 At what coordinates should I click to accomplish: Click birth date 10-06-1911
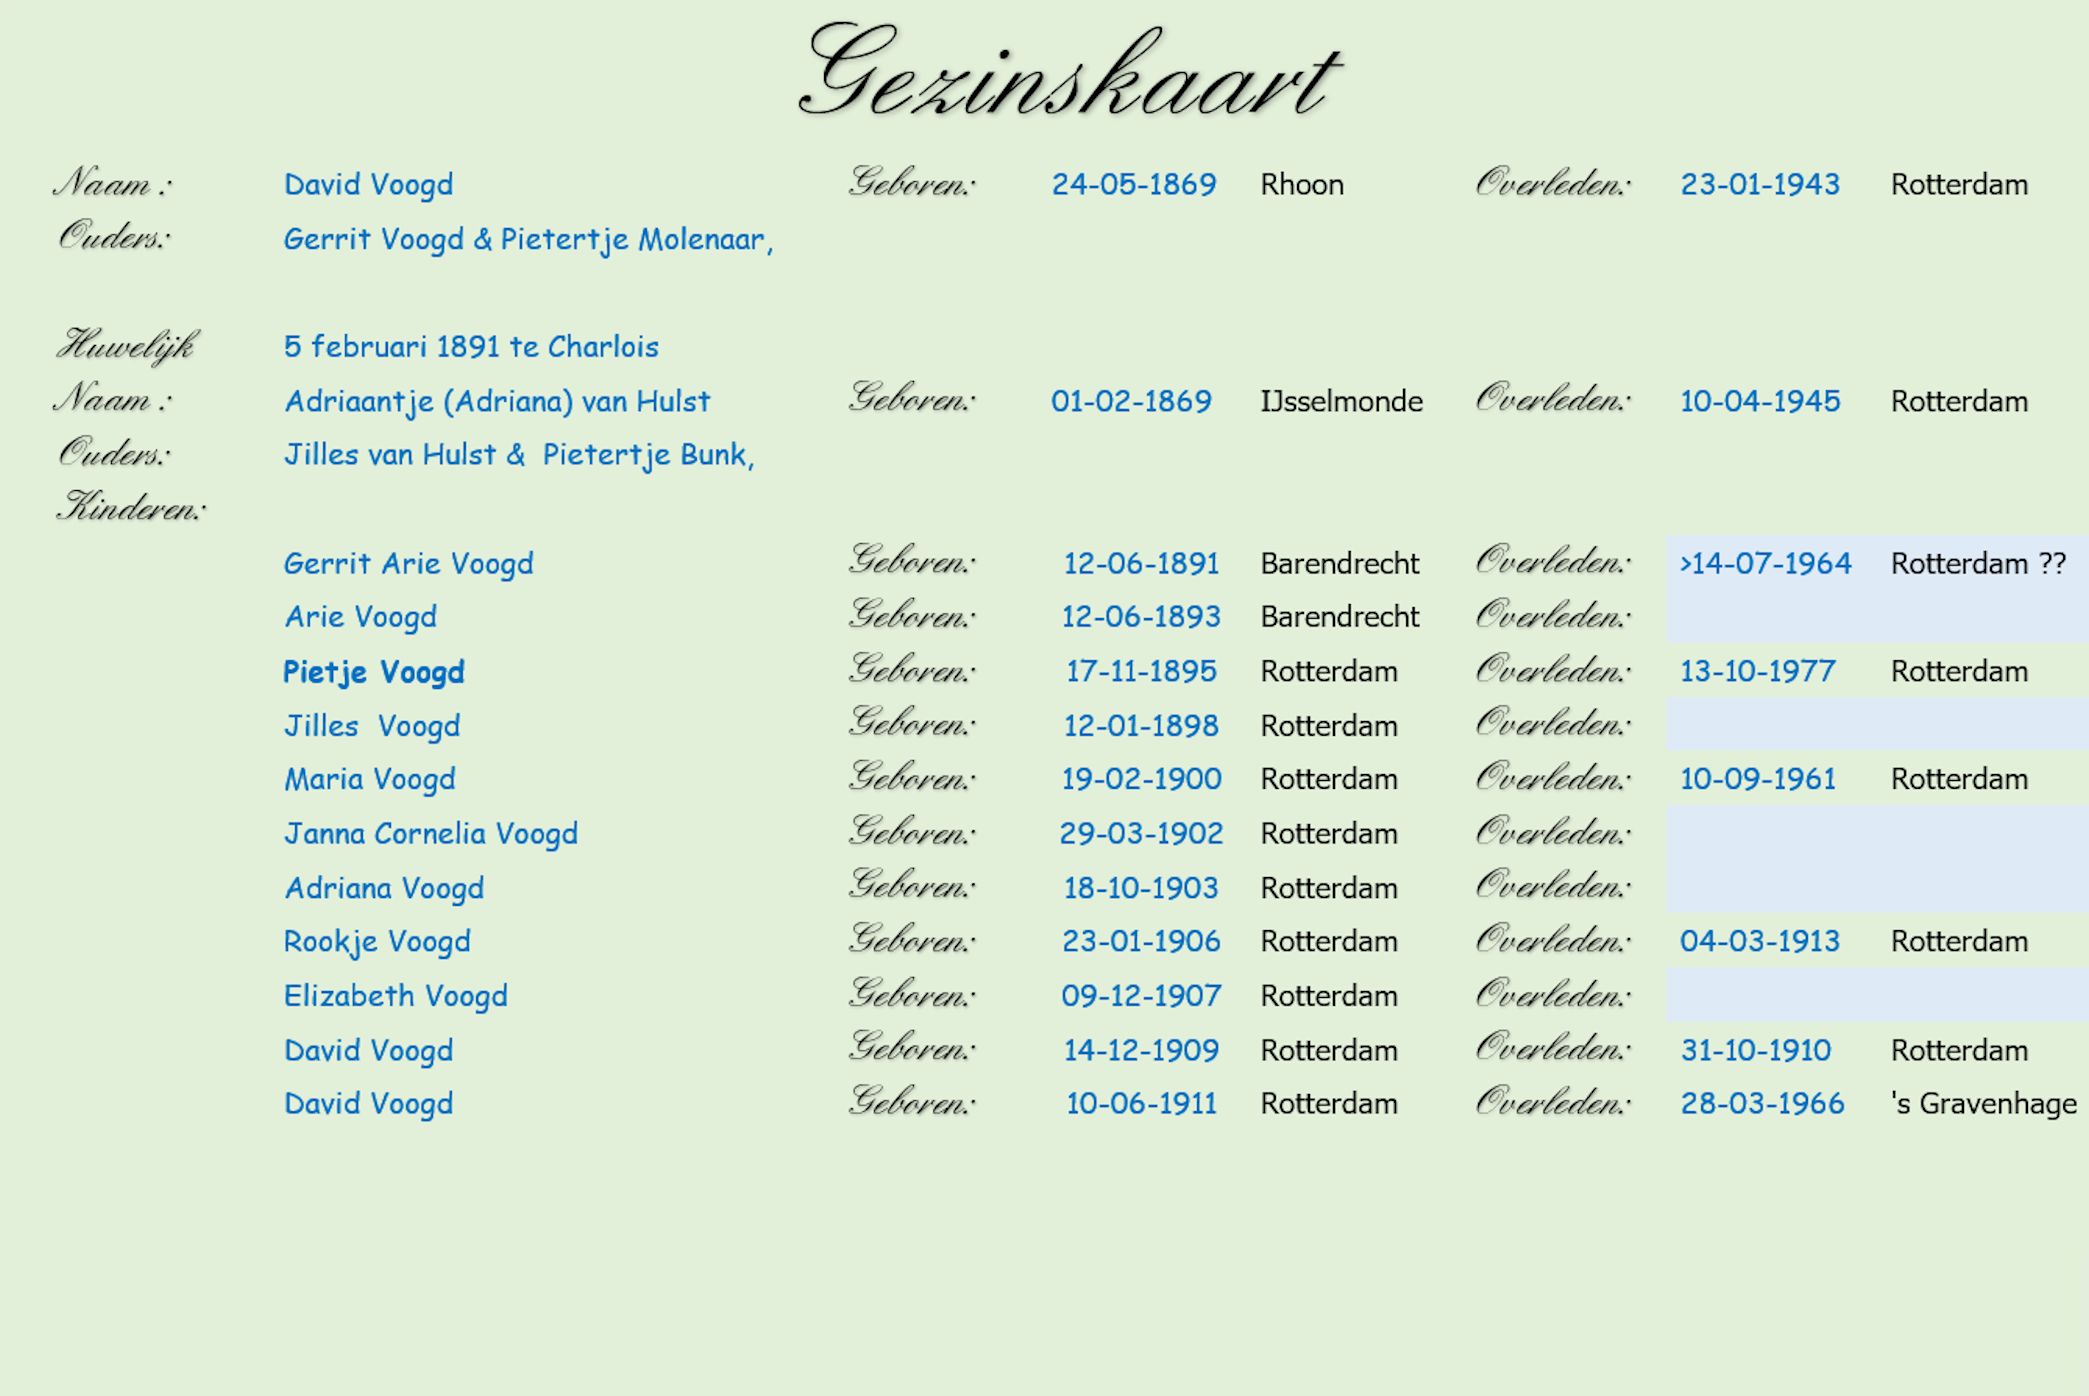coord(1141,1103)
